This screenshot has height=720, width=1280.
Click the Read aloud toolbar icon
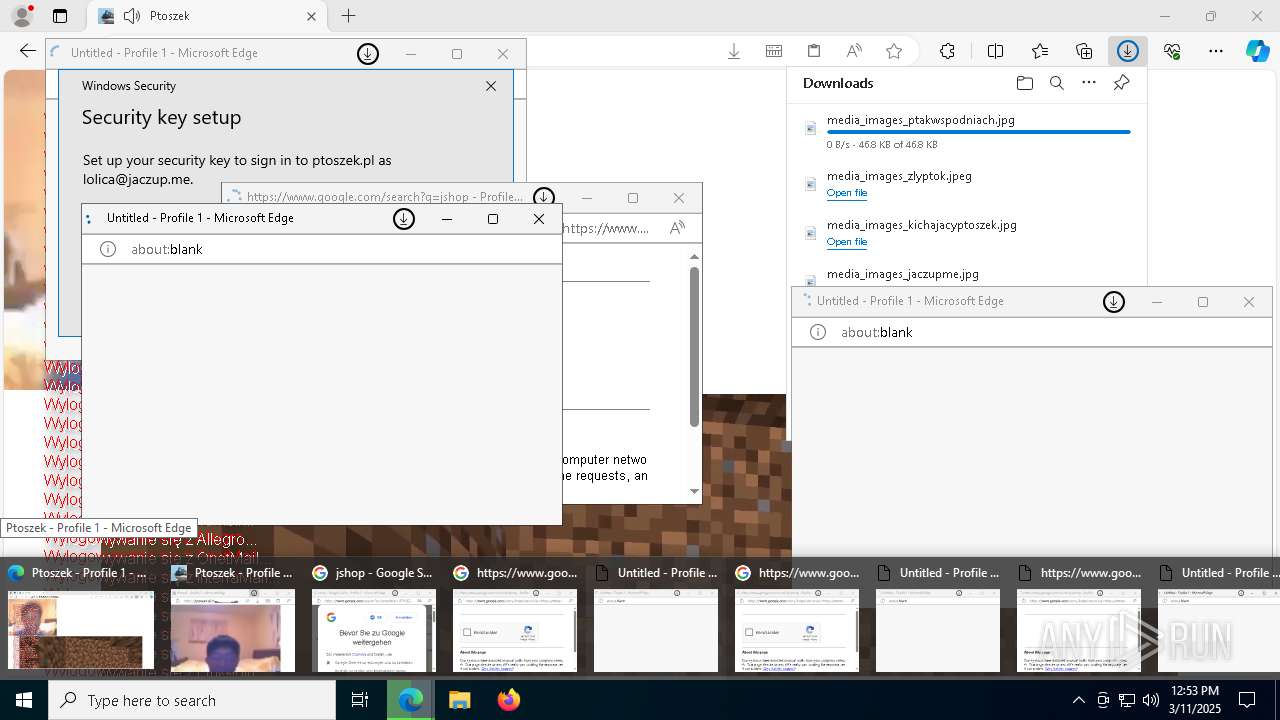coord(854,51)
